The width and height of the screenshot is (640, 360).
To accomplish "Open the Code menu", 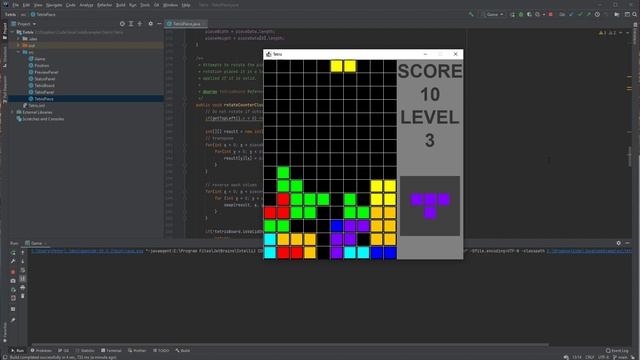I will (x=71, y=5).
